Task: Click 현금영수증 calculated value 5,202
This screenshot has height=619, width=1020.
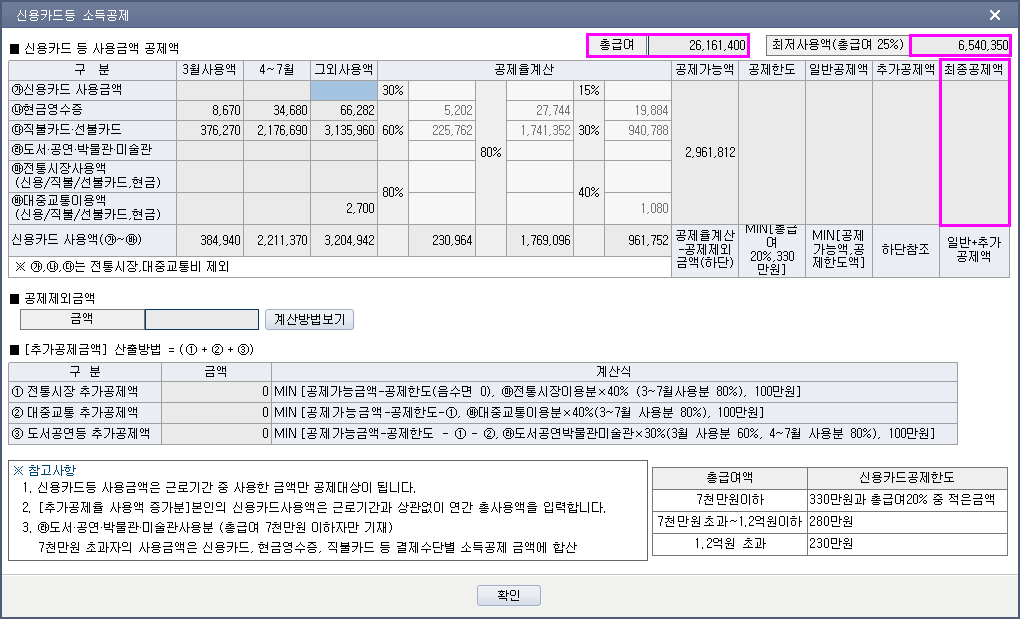Action: point(442,111)
